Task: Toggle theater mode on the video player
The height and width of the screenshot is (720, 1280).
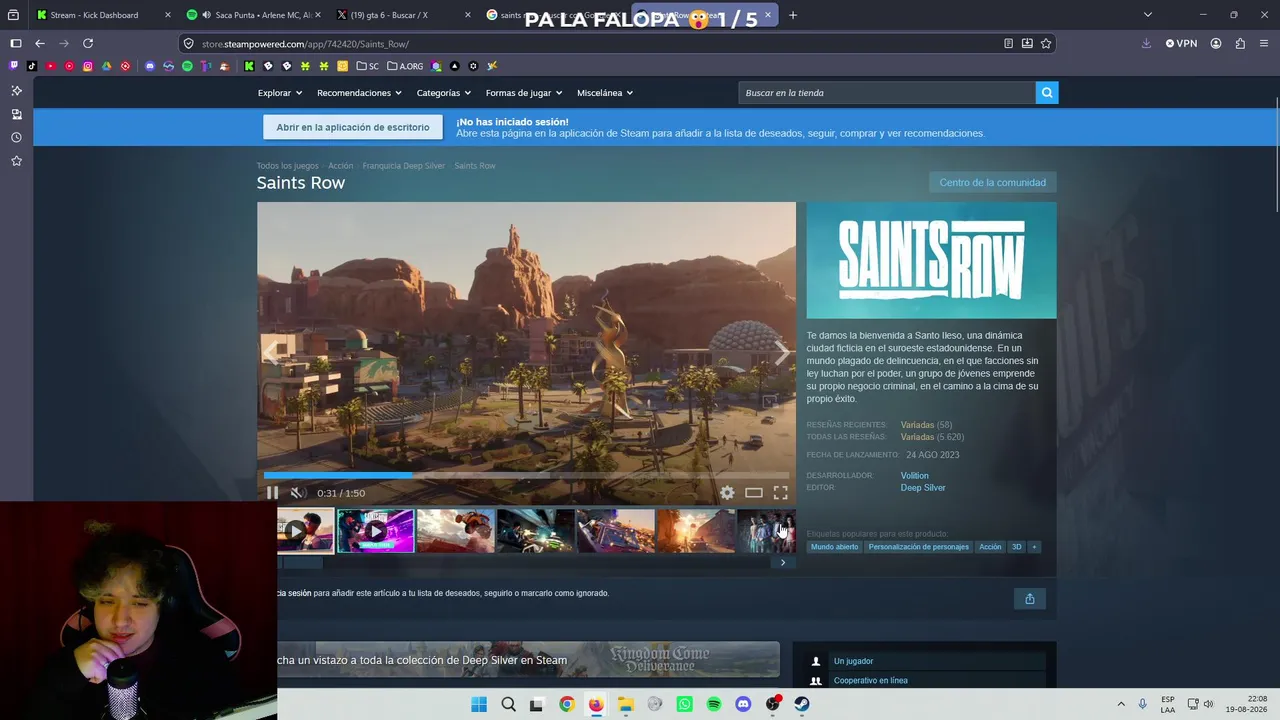Action: pos(754,493)
